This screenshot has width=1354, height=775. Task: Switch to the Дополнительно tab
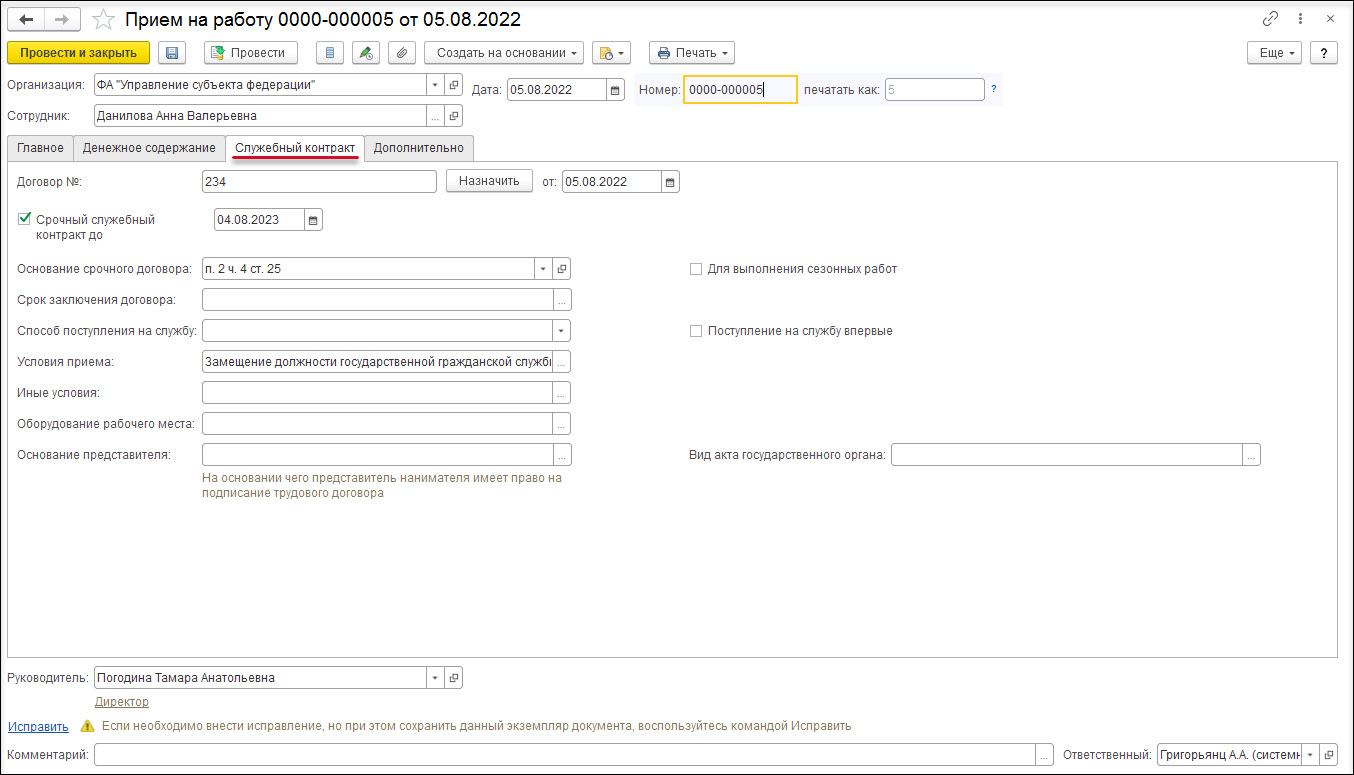(x=419, y=148)
